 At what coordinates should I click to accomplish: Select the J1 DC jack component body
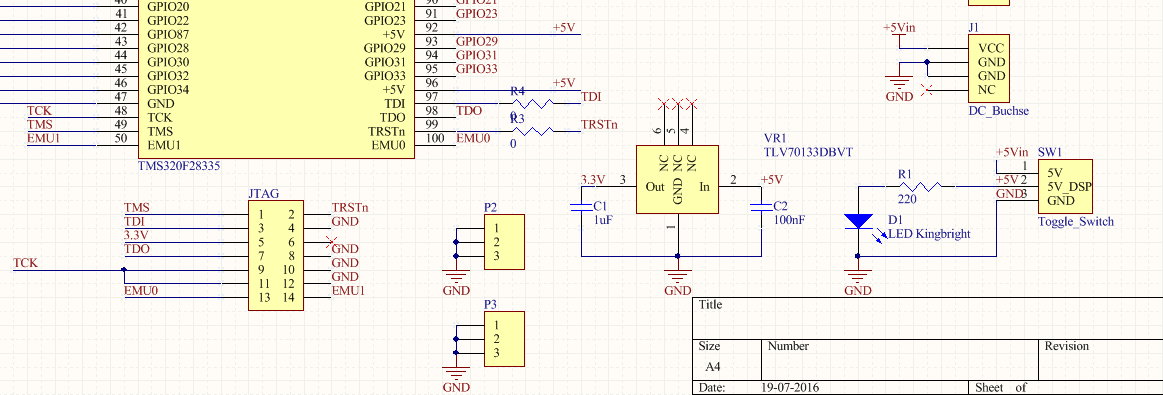pyautogui.click(x=989, y=69)
